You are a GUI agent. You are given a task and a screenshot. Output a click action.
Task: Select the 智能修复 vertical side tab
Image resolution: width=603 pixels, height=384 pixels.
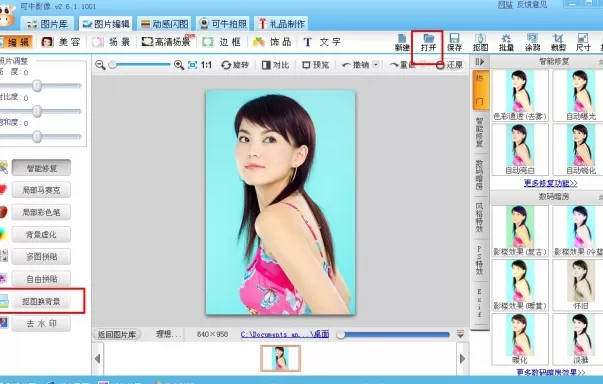[x=480, y=132]
